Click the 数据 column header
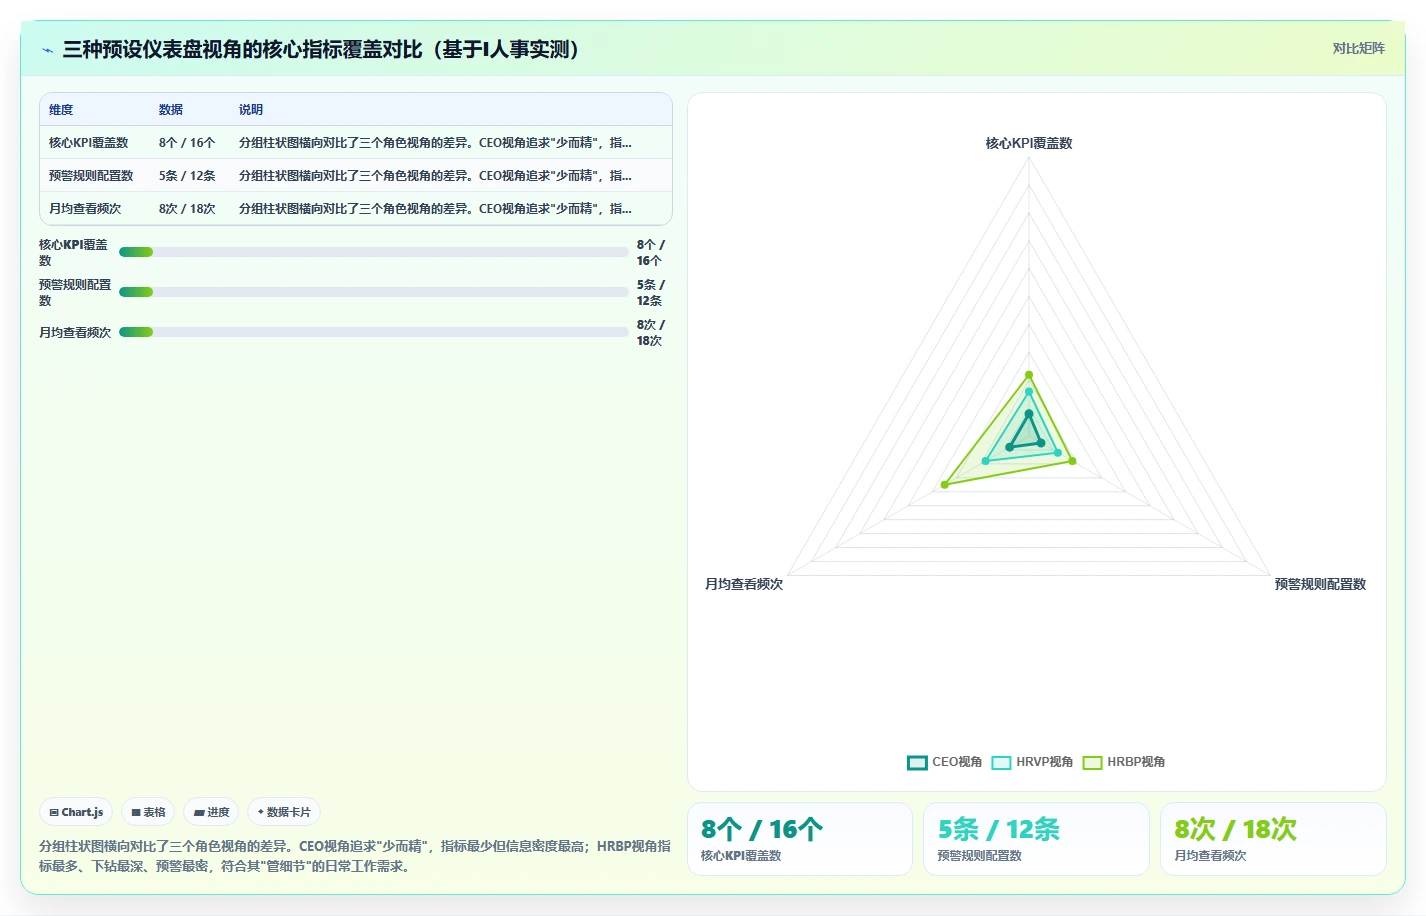Image resolution: width=1426 pixels, height=916 pixels. 171,110
